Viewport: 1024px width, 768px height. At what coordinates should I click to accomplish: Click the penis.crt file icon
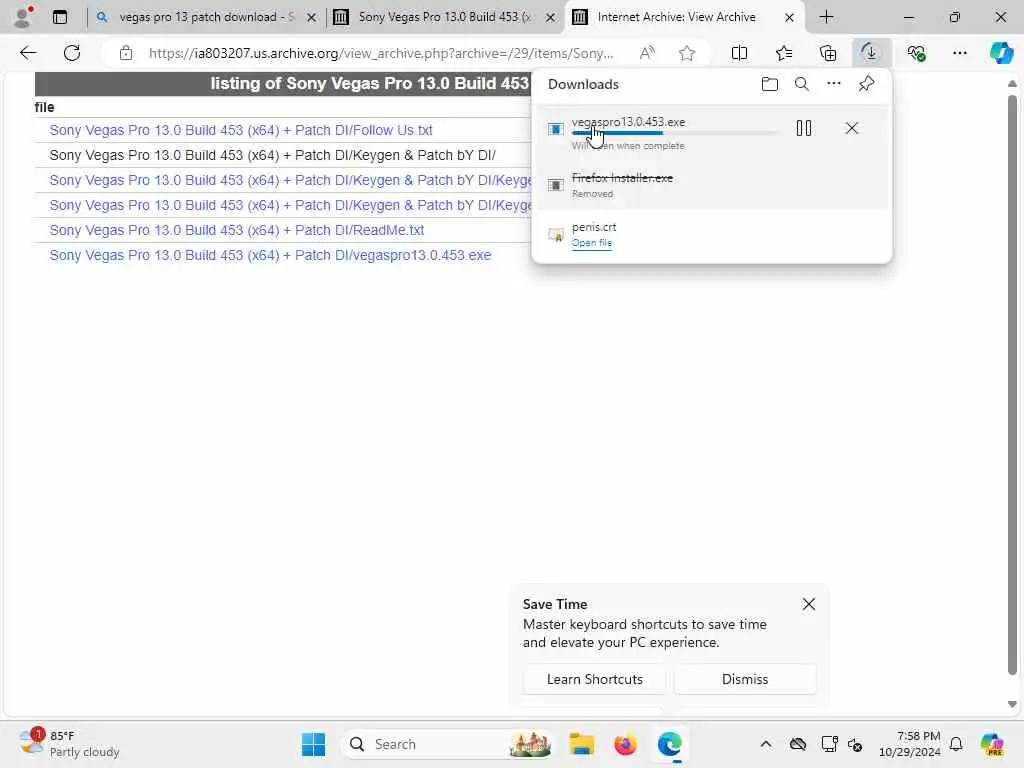pos(556,234)
